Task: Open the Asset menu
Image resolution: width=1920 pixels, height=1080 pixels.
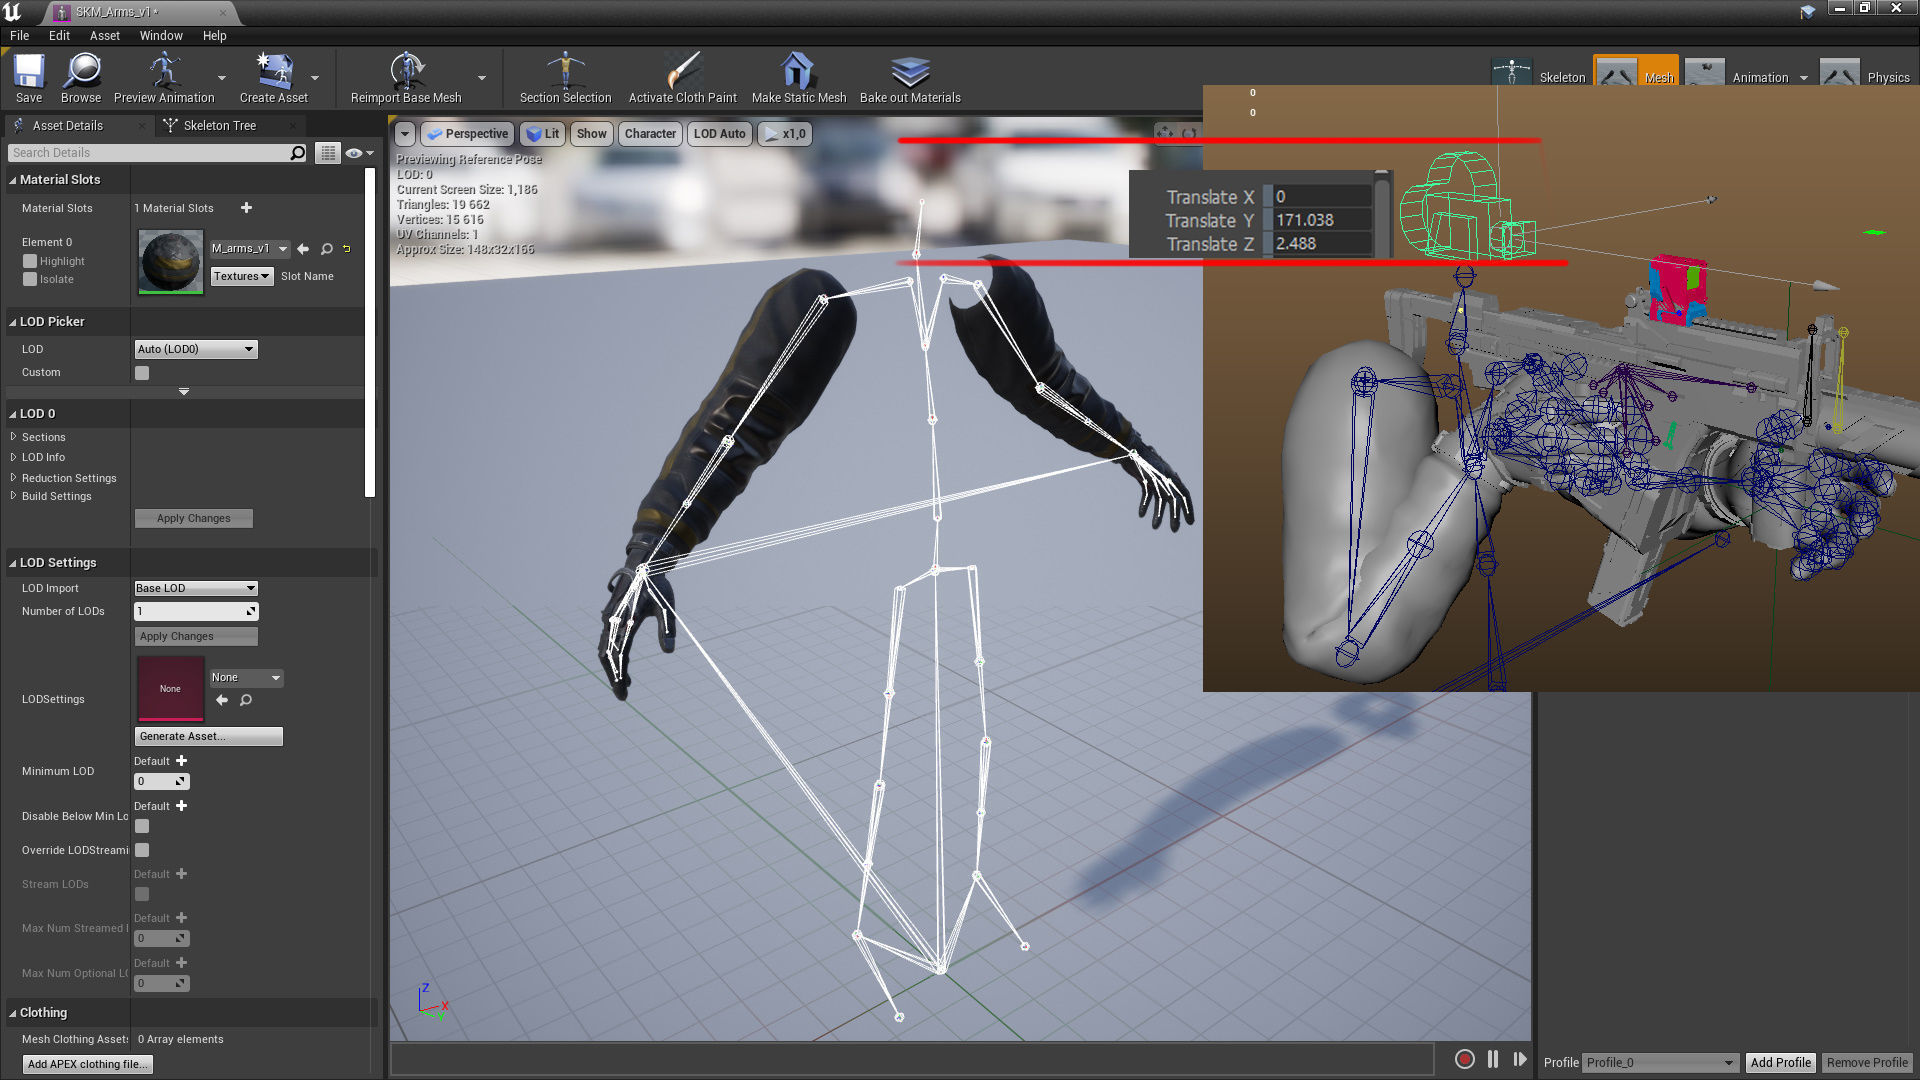Action: click(104, 36)
